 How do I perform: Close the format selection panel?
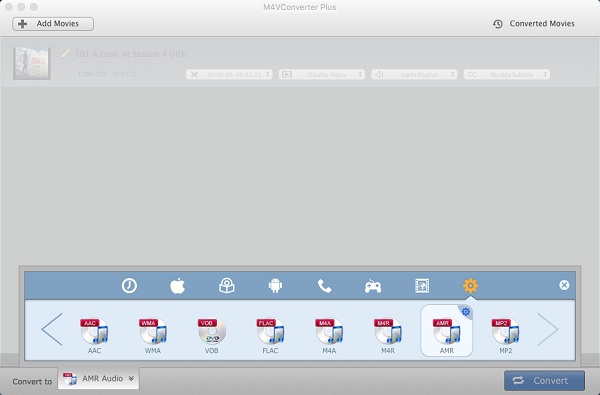[564, 285]
